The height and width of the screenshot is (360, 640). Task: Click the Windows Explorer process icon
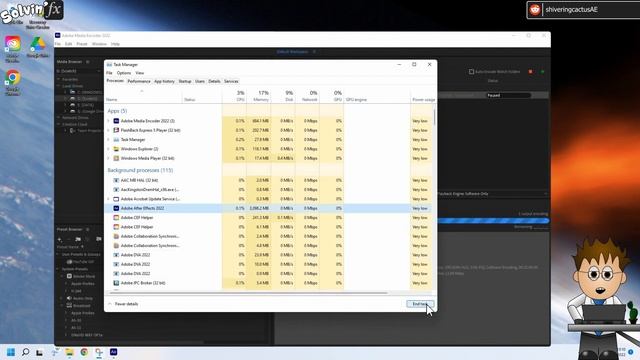pyautogui.click(x=116, y=149)
